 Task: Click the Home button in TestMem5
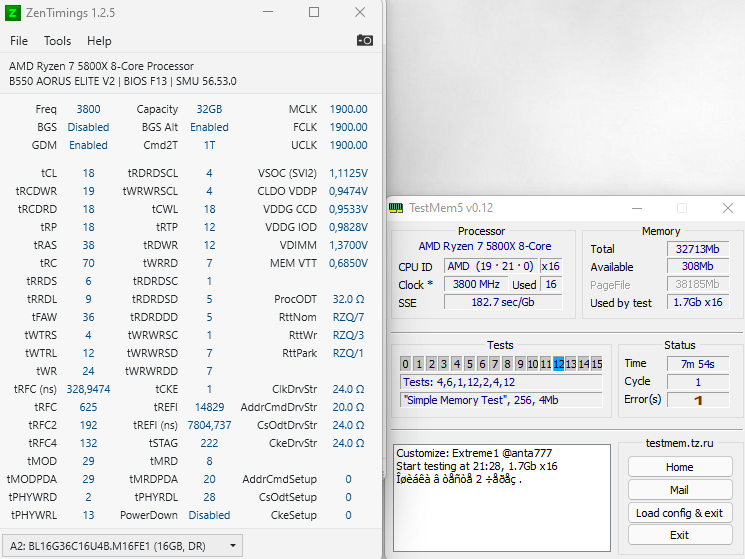tap(680, 467)
